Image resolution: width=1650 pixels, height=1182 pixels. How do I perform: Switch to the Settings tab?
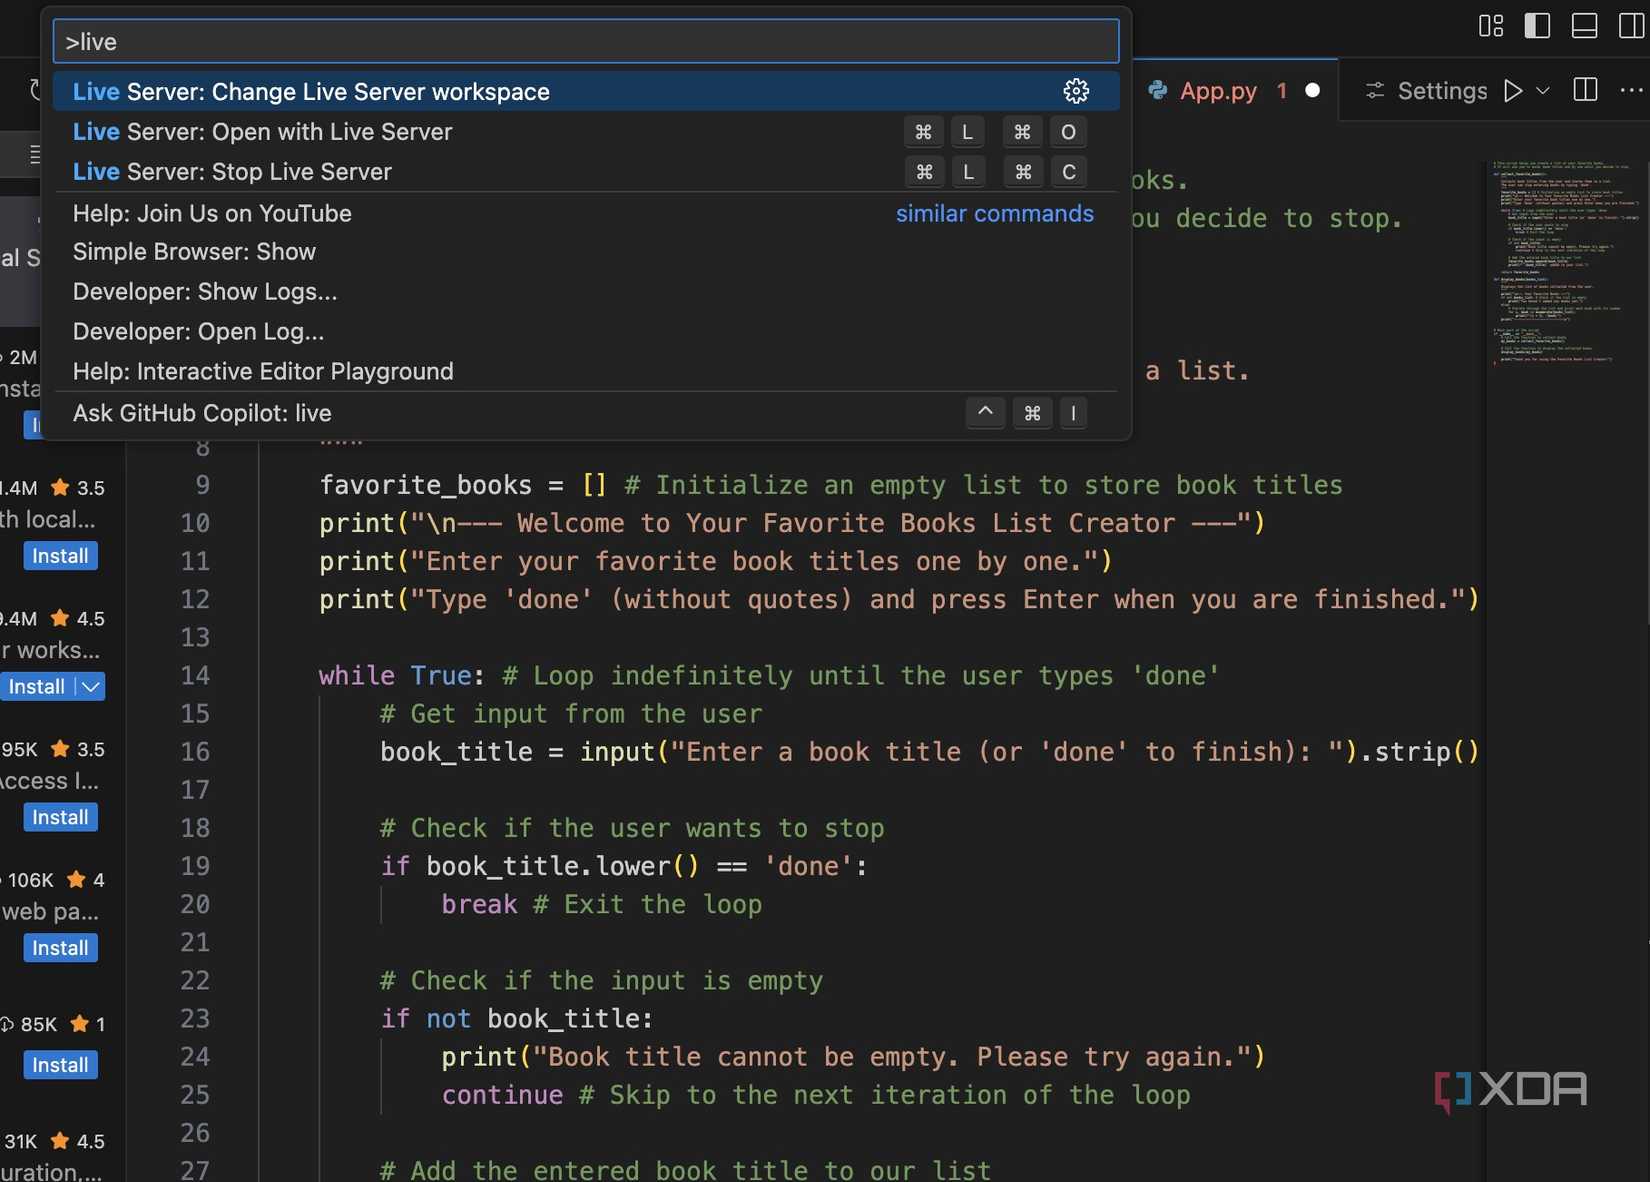coord(1440,91)
